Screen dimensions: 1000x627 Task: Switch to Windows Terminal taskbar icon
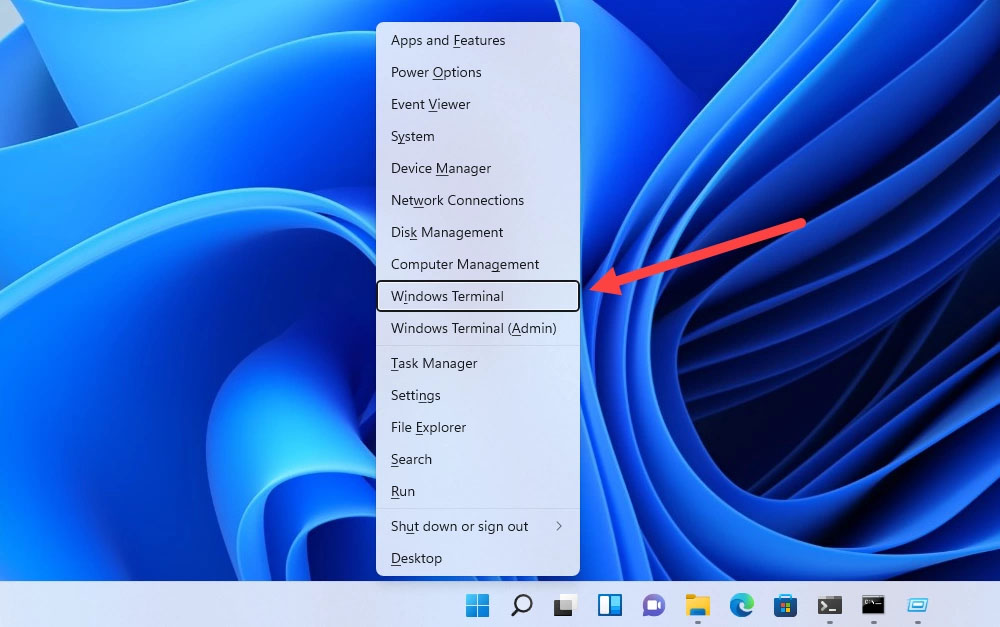click(829, 605)
